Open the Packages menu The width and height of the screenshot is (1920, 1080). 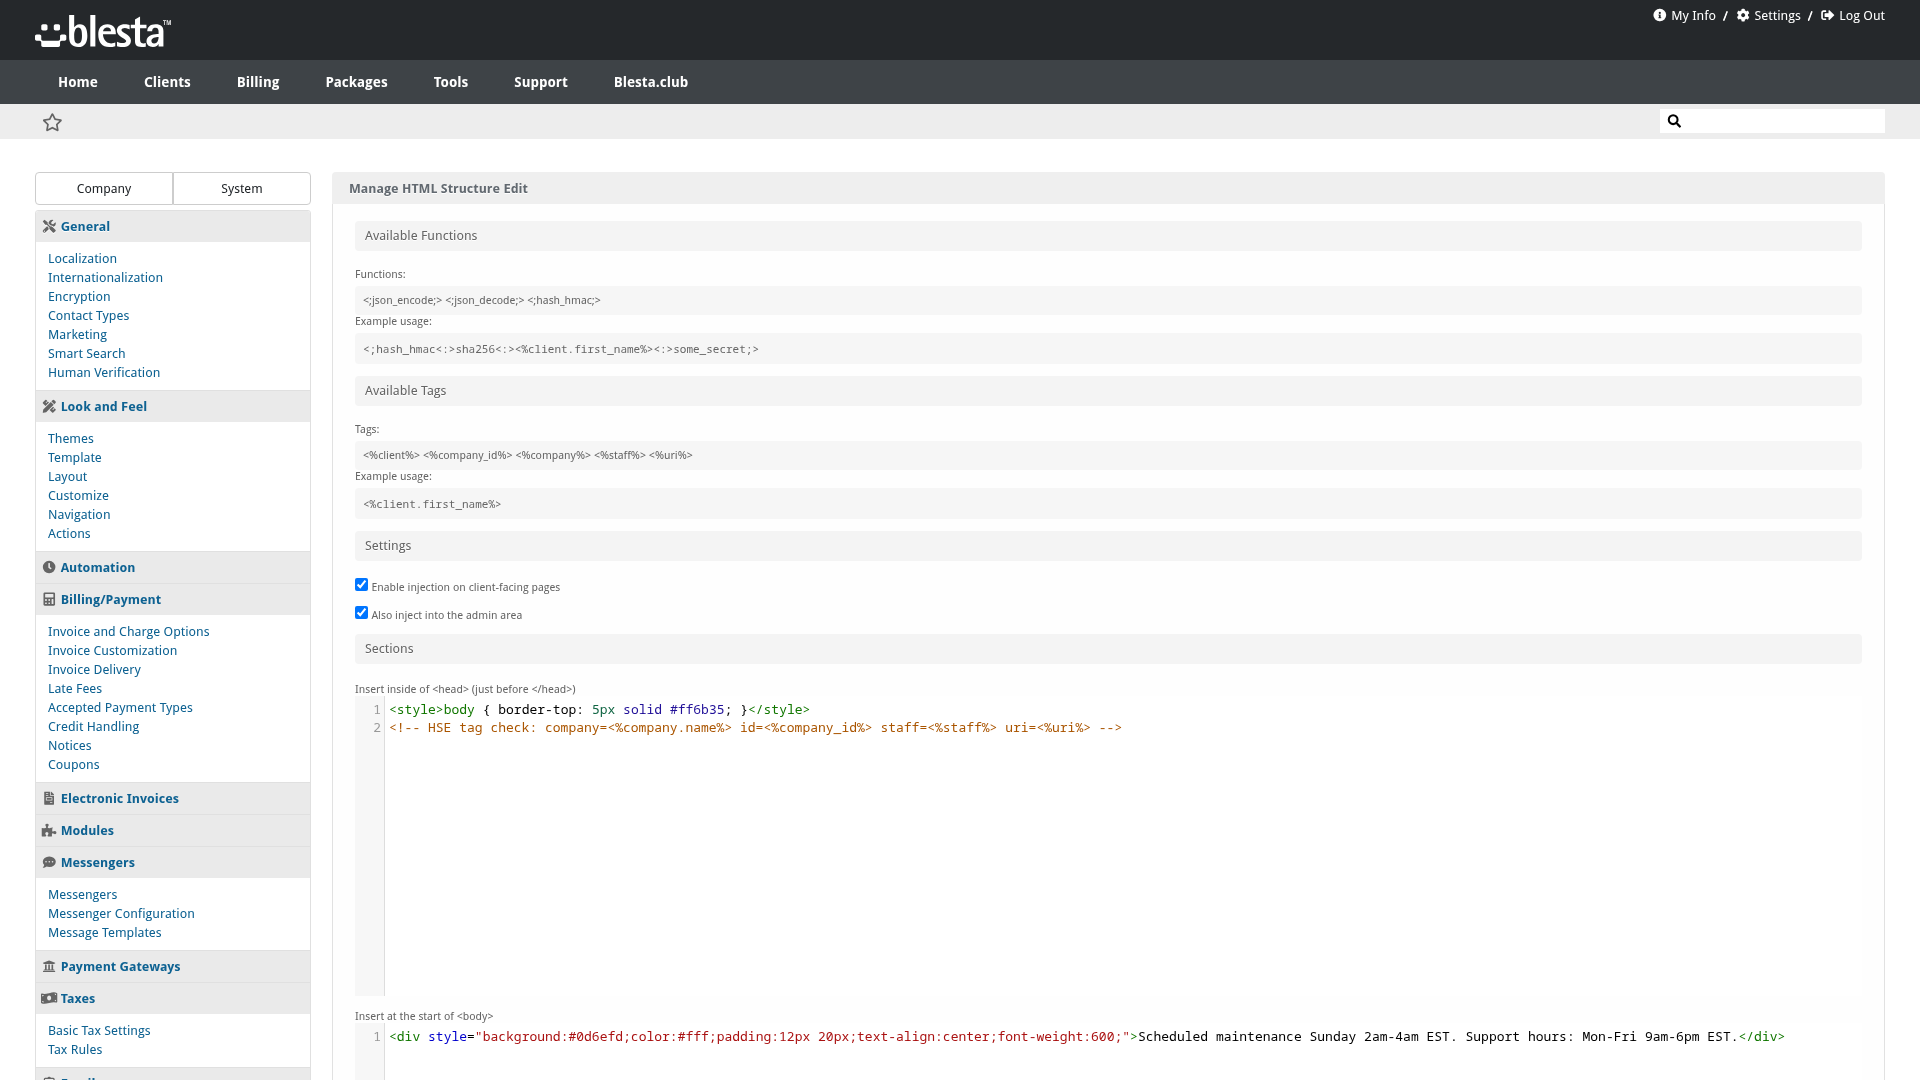tap(356, 82)
